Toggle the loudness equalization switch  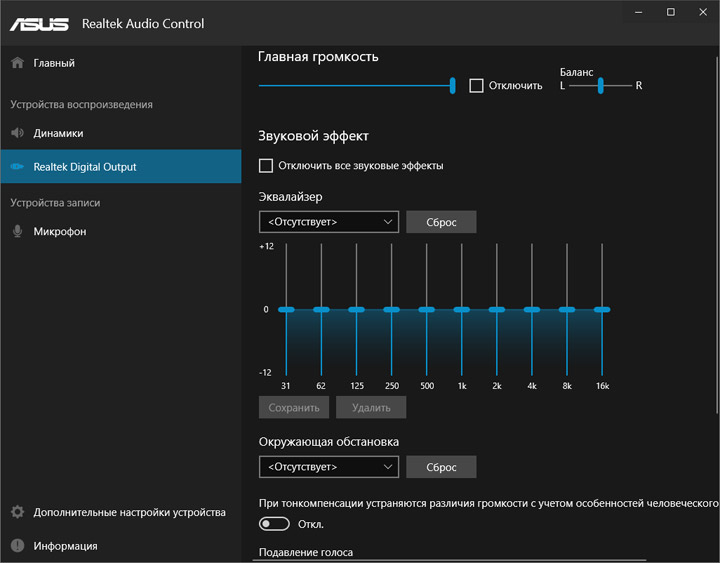pyautogui.click(x=274, y=523)
